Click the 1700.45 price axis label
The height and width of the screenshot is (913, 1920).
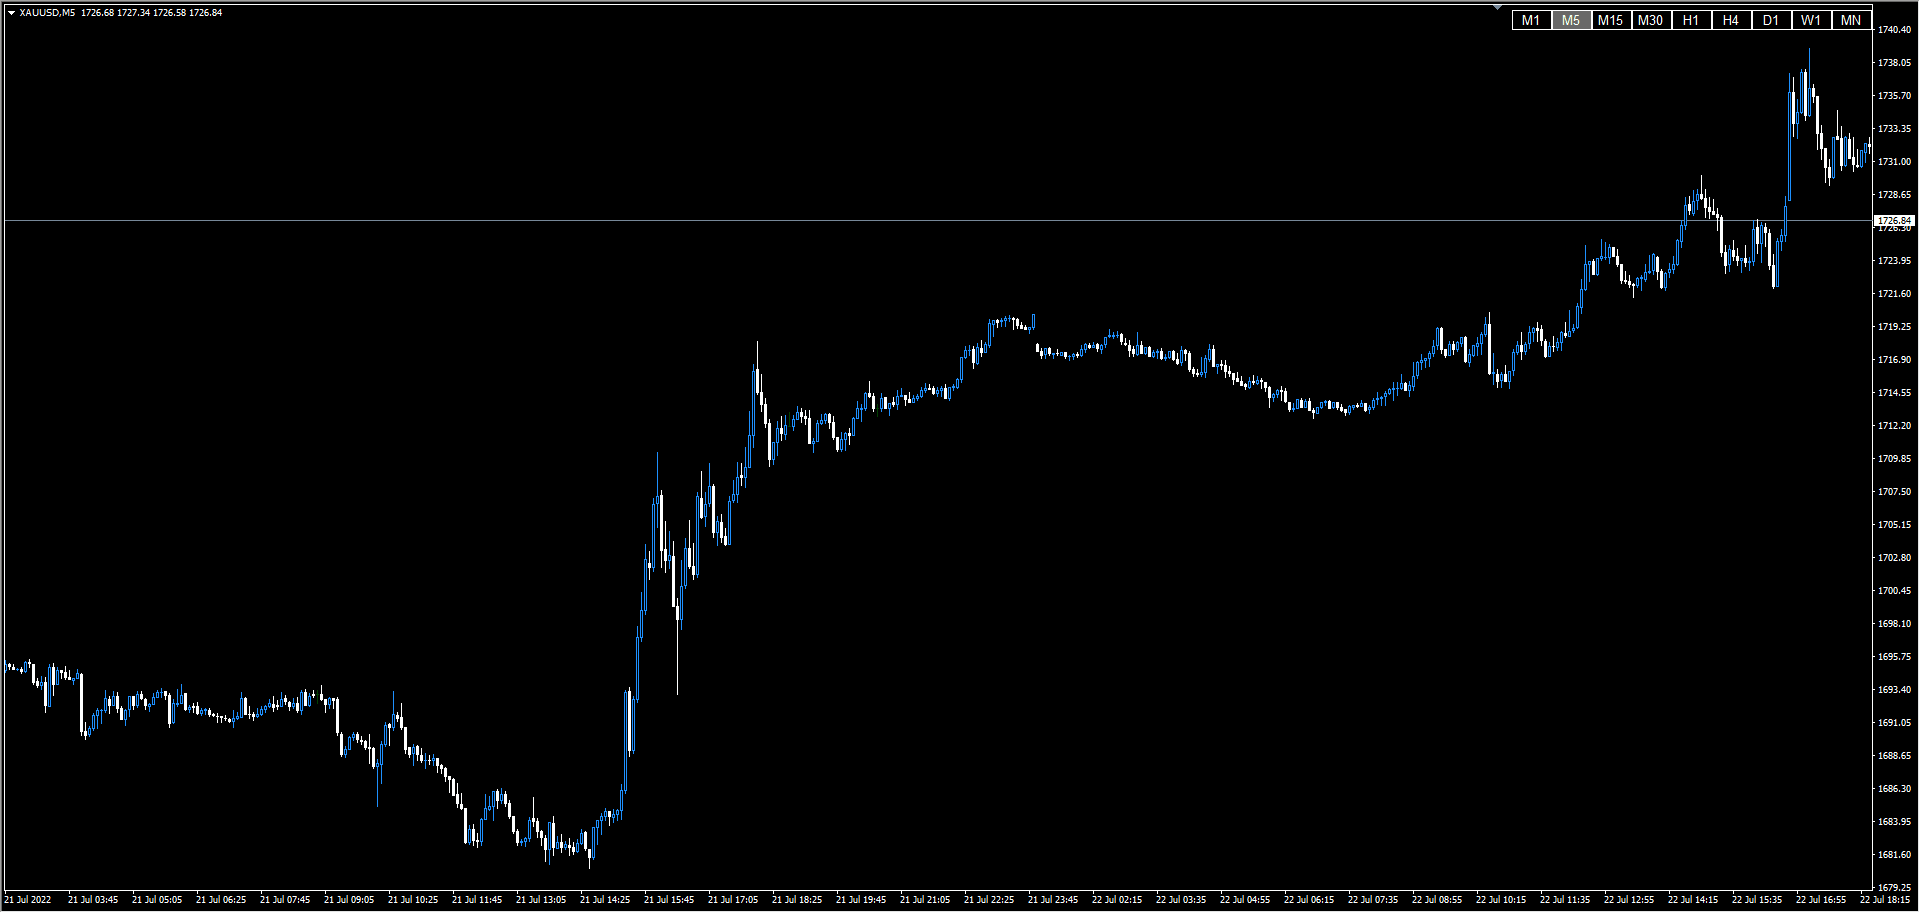1894,591
